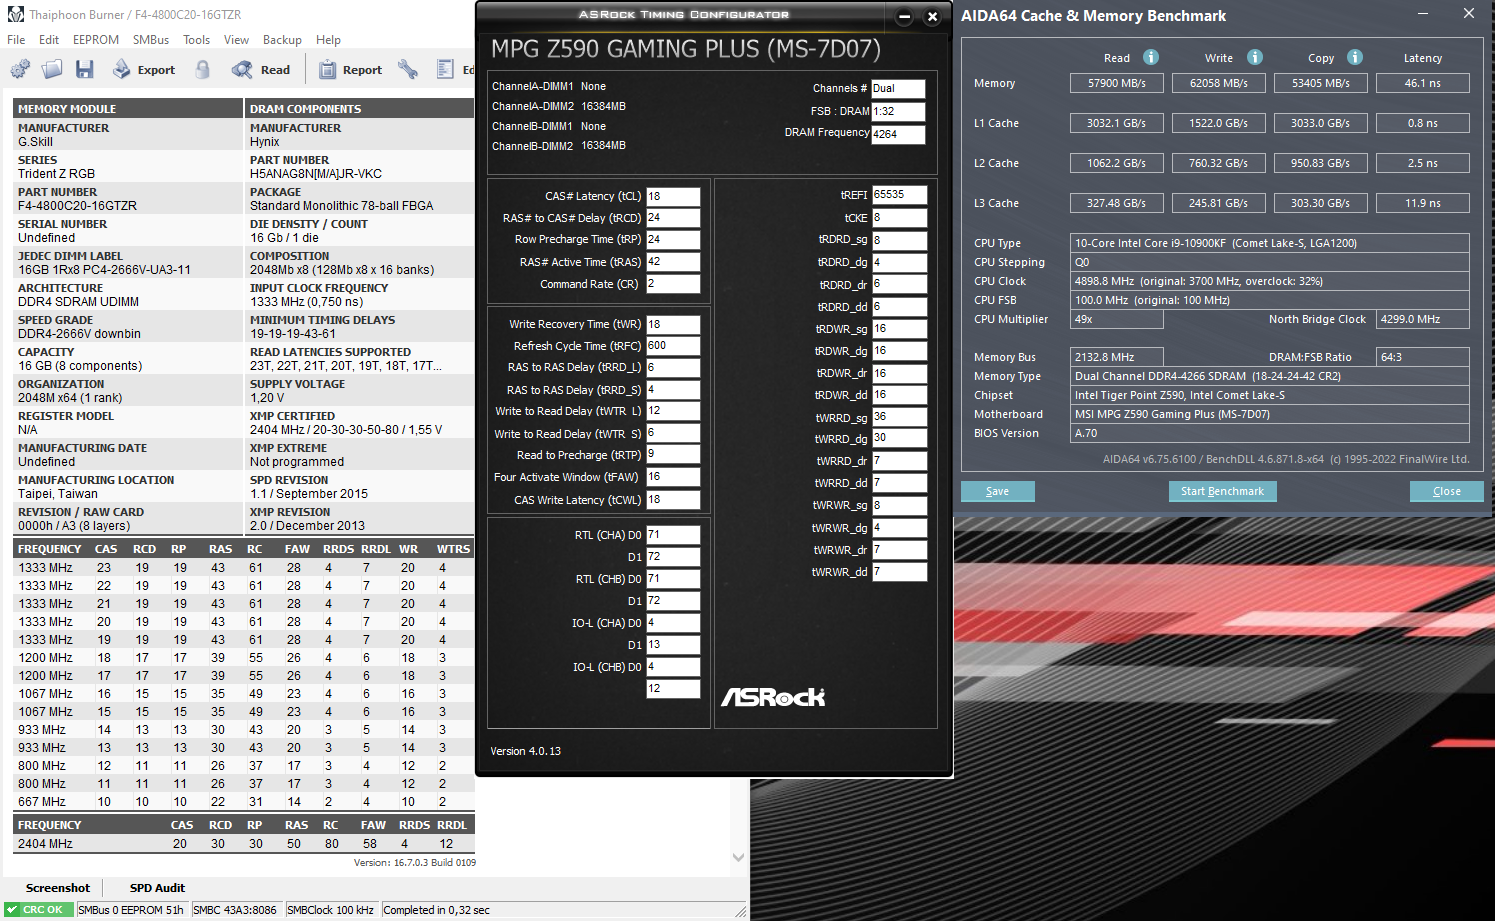Click the ASRock logo in the Timing Configurator
This screenshot has height=921, width=1495.
pos(773,696)
